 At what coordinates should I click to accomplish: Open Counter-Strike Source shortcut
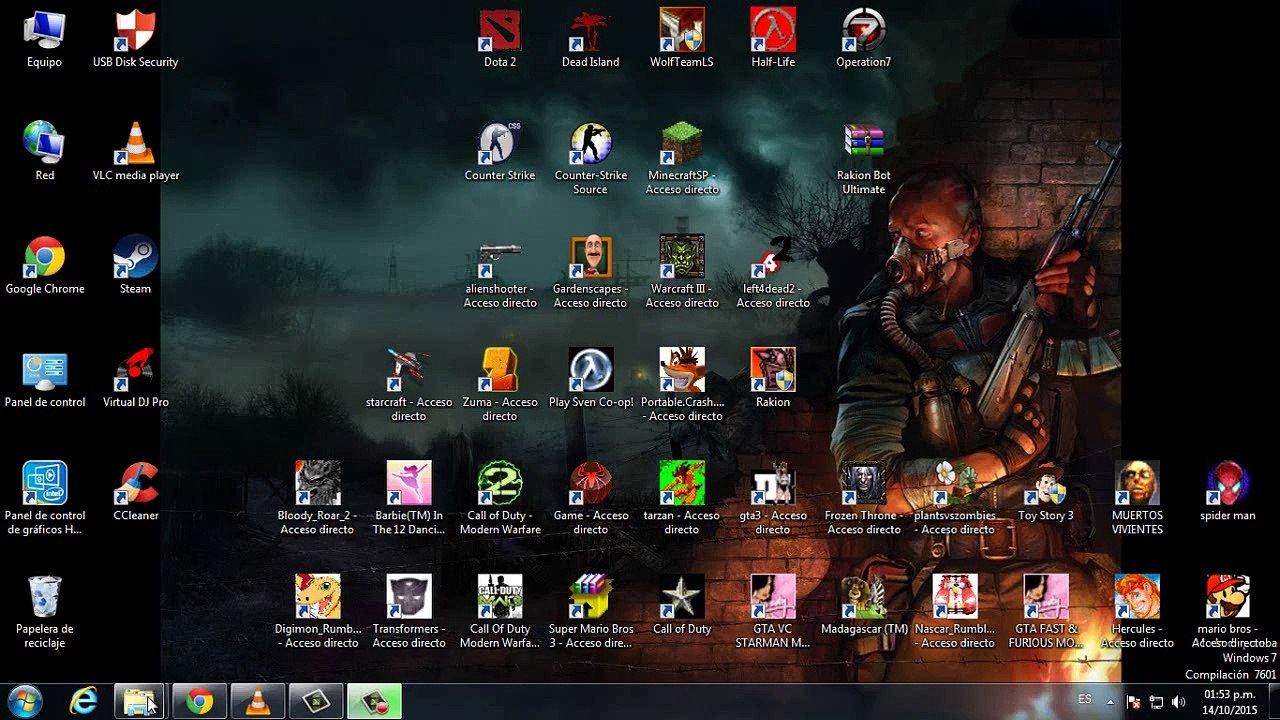591,159
